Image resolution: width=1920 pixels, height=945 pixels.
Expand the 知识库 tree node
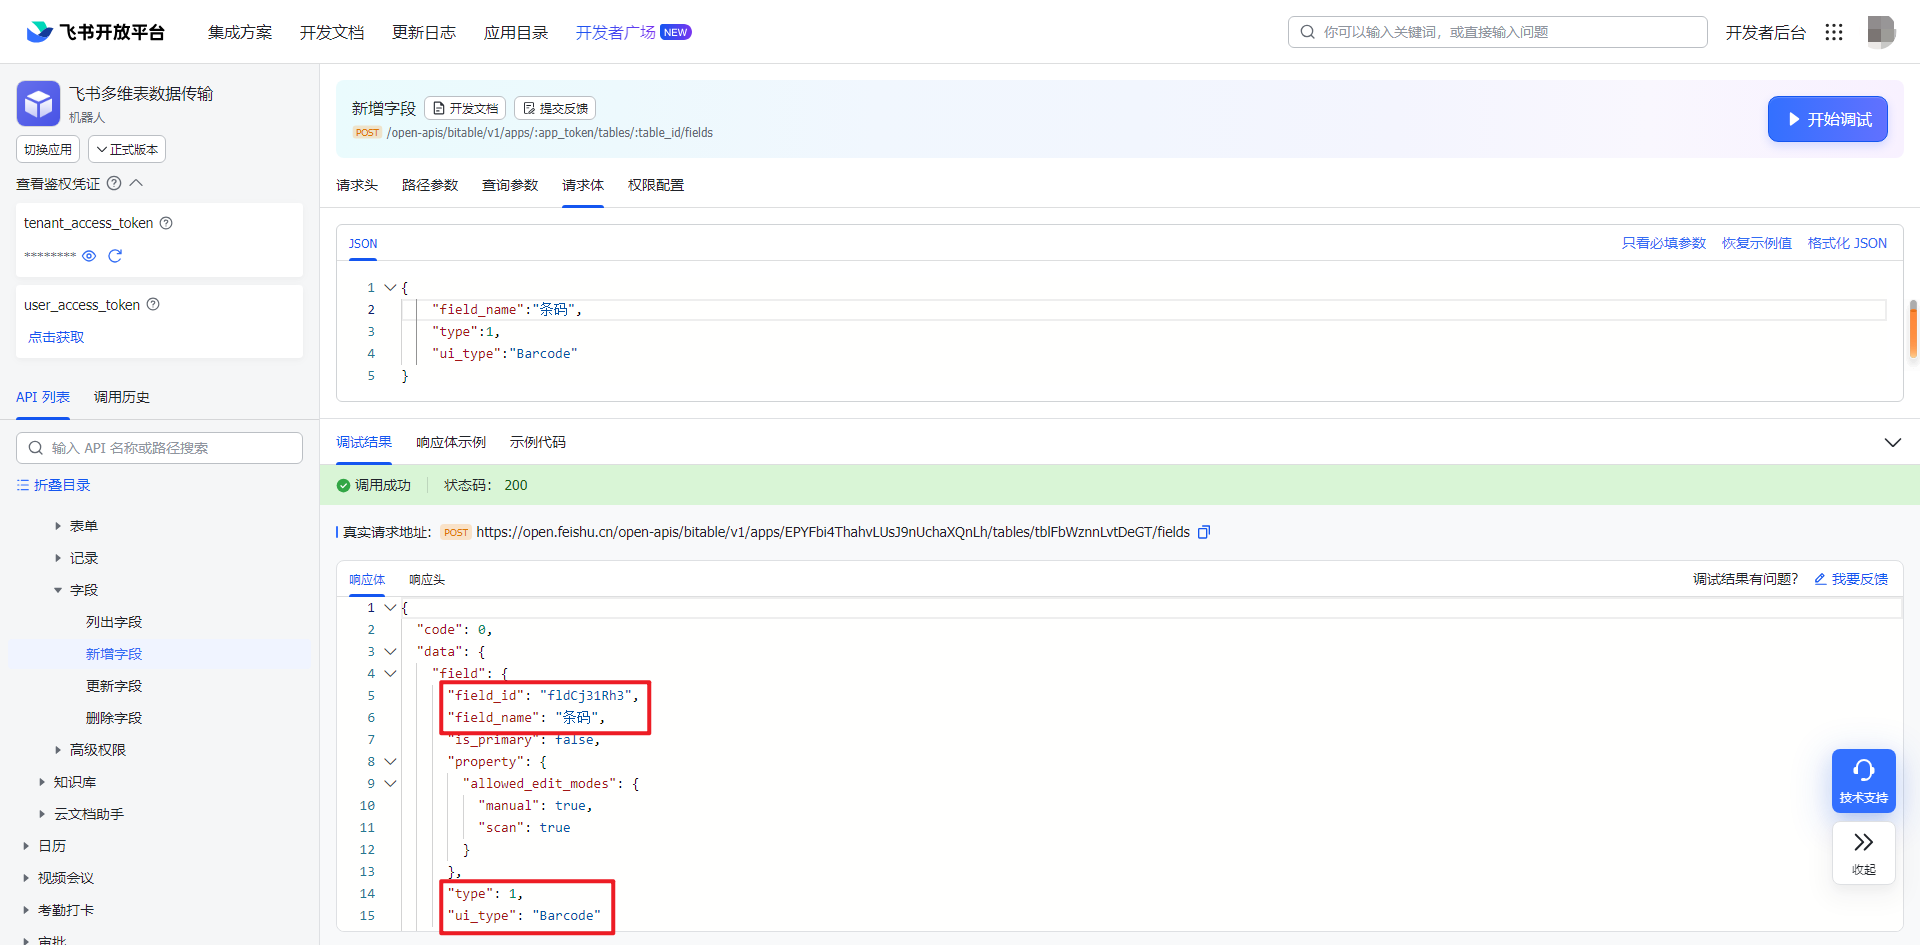[42, 782]
